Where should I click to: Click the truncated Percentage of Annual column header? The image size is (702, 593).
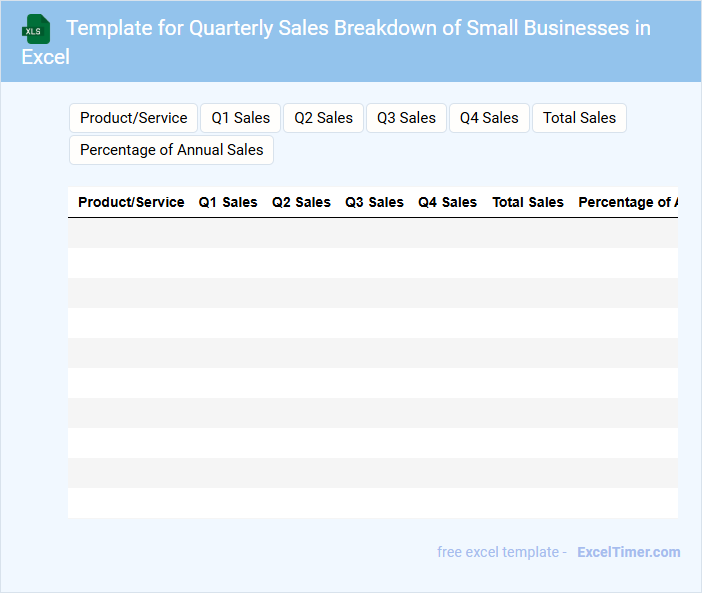click(x=627, y=202)
